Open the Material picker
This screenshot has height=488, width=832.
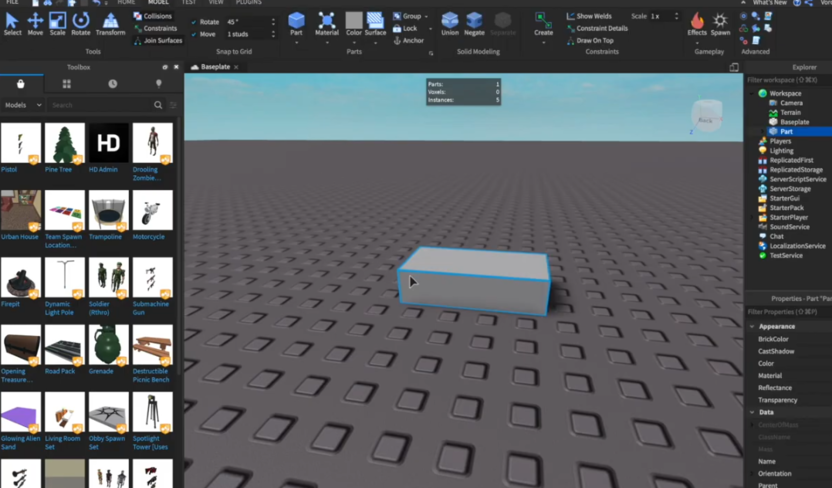(327, 24)
